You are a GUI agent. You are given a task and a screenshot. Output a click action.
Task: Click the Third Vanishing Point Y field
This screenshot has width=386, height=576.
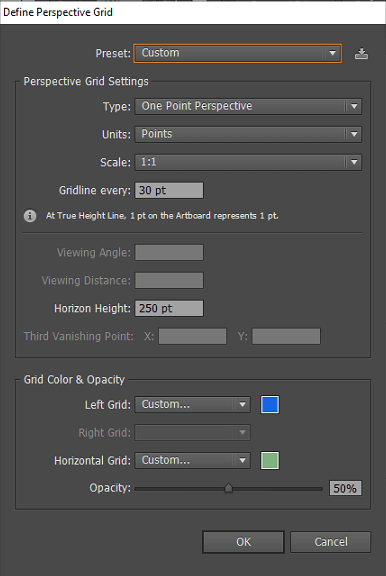pos(286,336)
